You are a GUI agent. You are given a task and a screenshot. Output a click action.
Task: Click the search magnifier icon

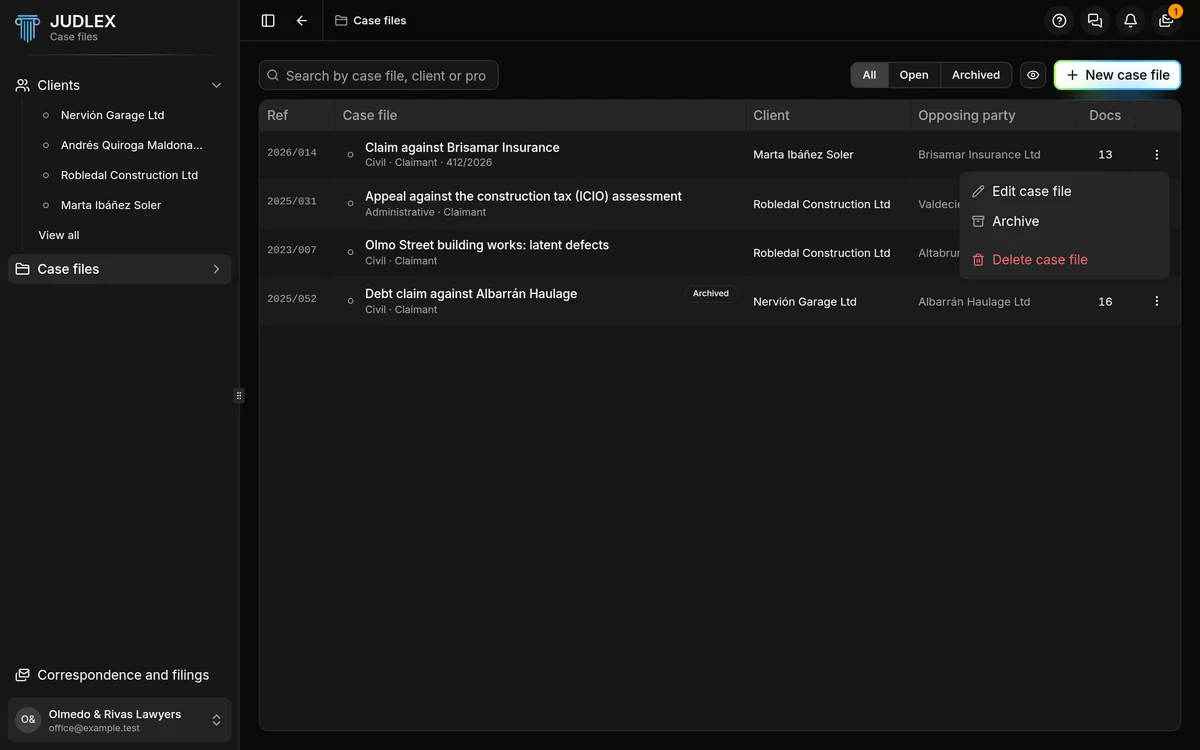[273, 75]
